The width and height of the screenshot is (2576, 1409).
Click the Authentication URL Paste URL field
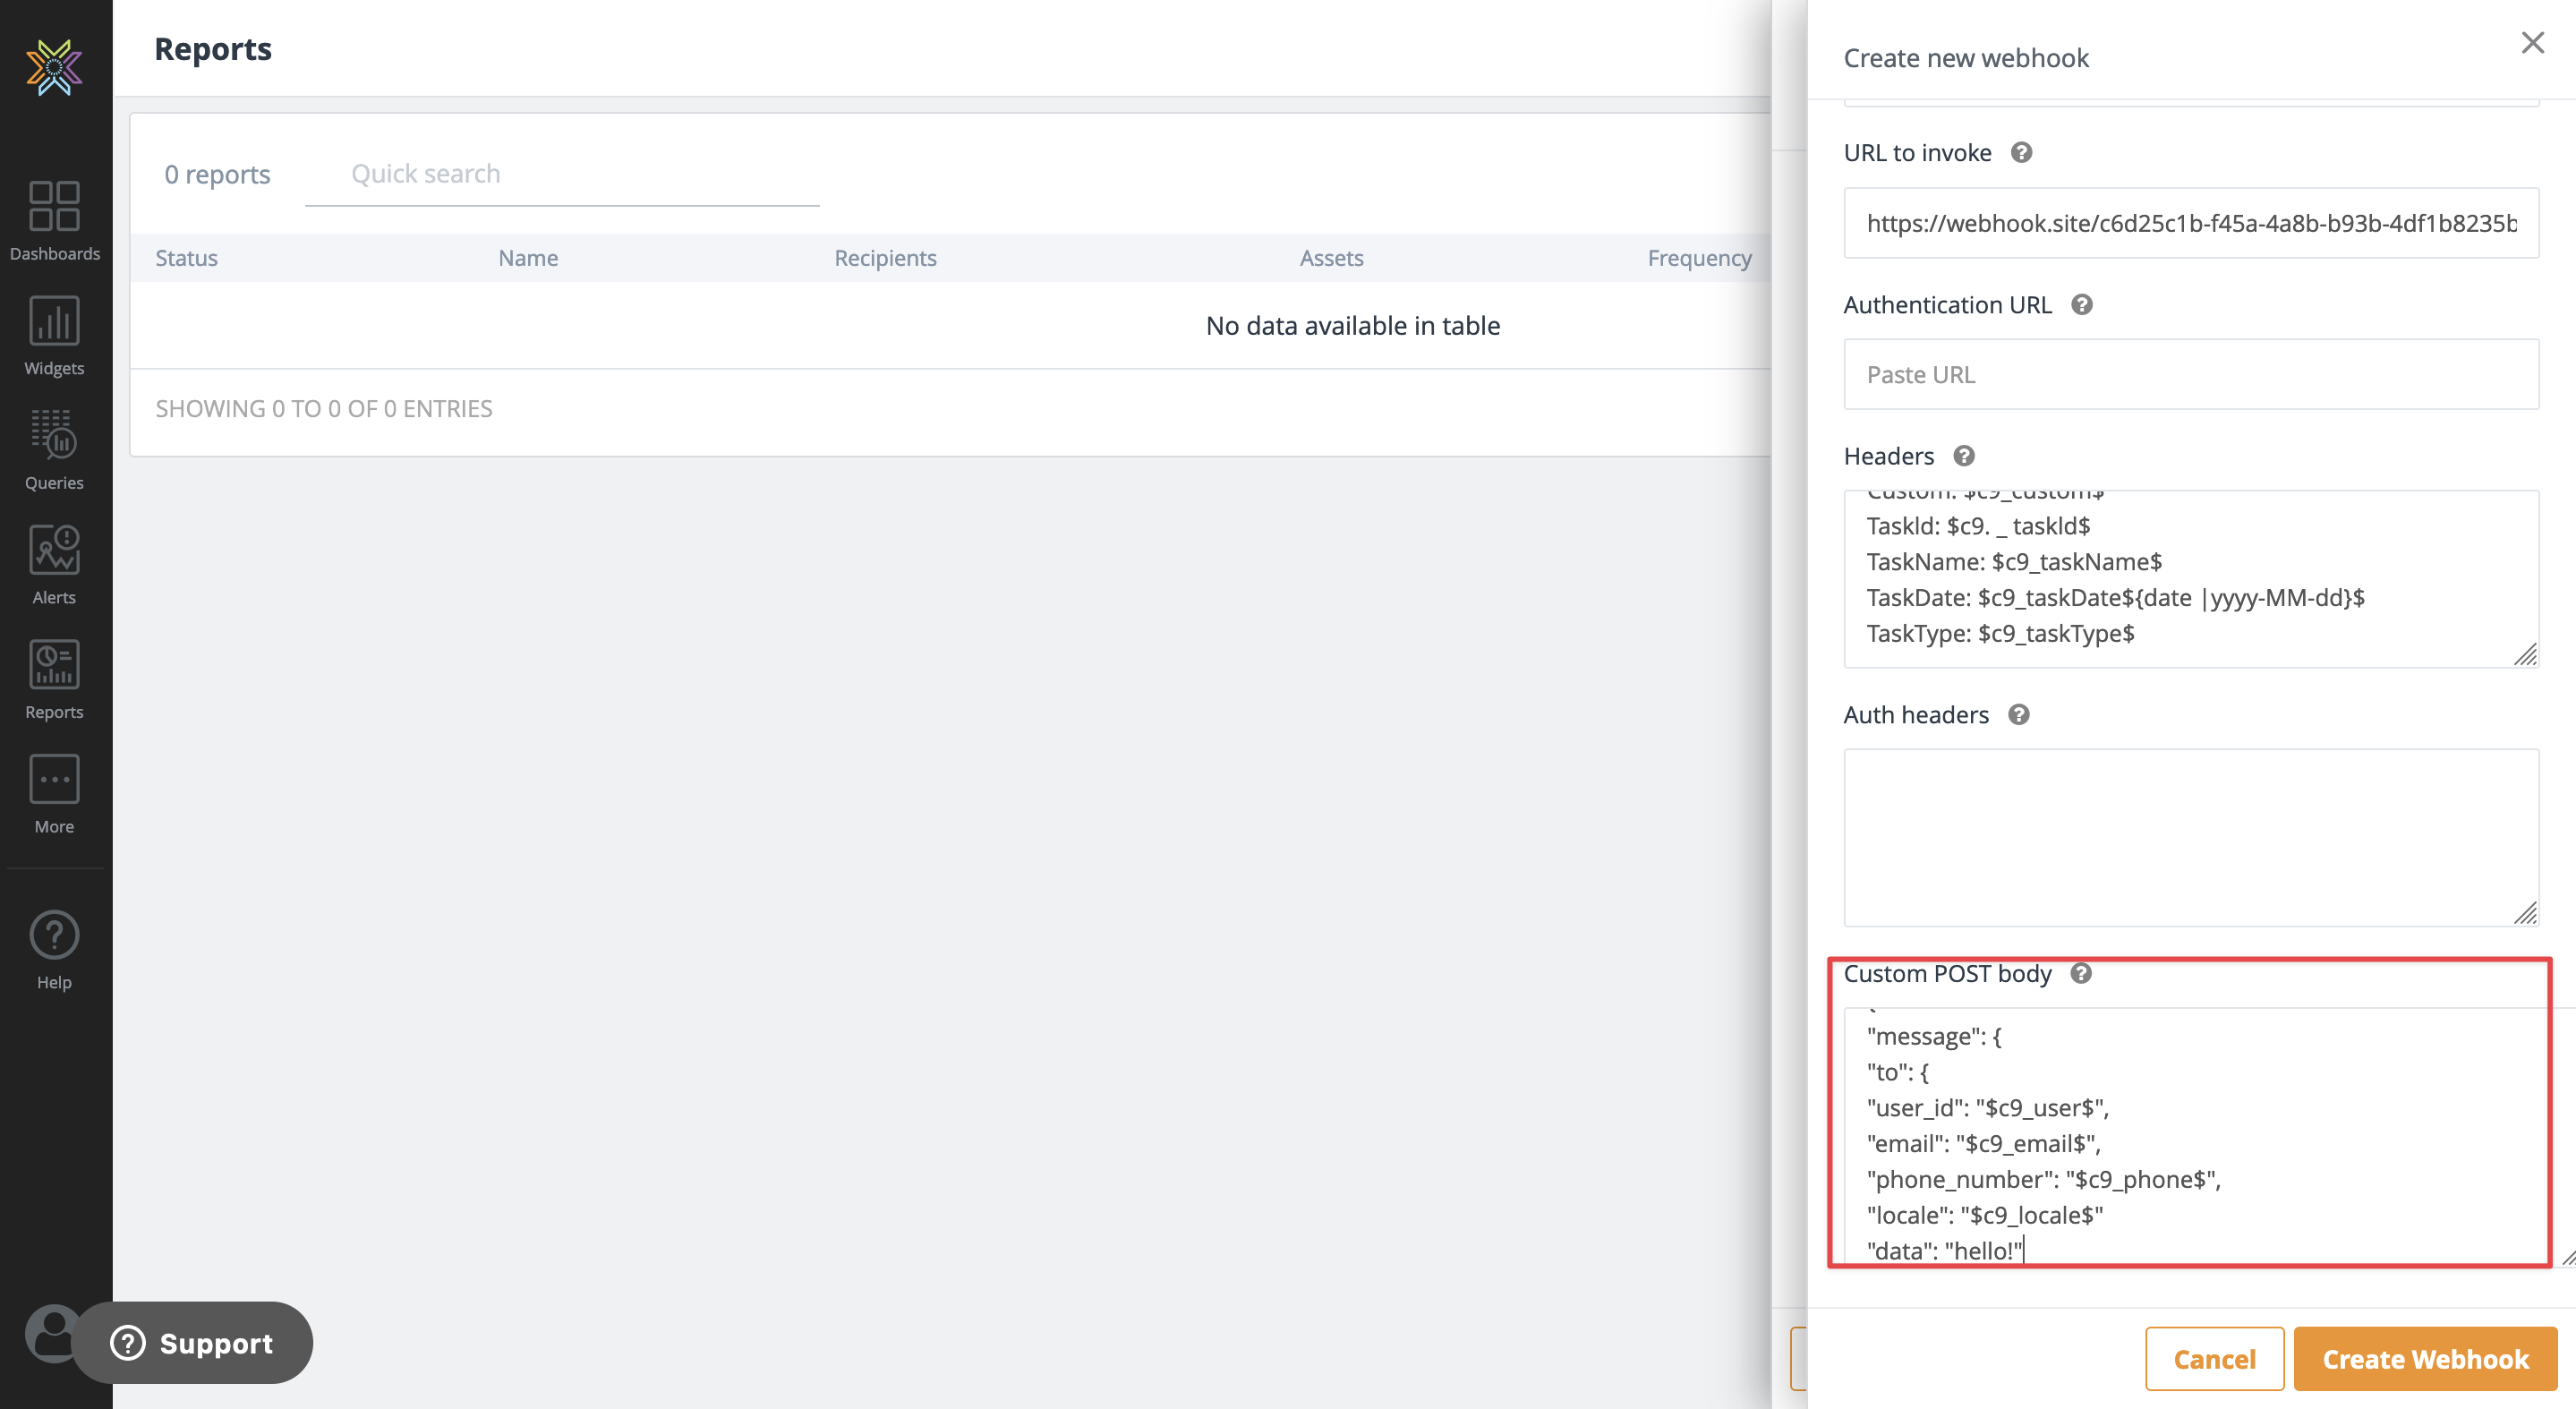[x=2190, y=375]
